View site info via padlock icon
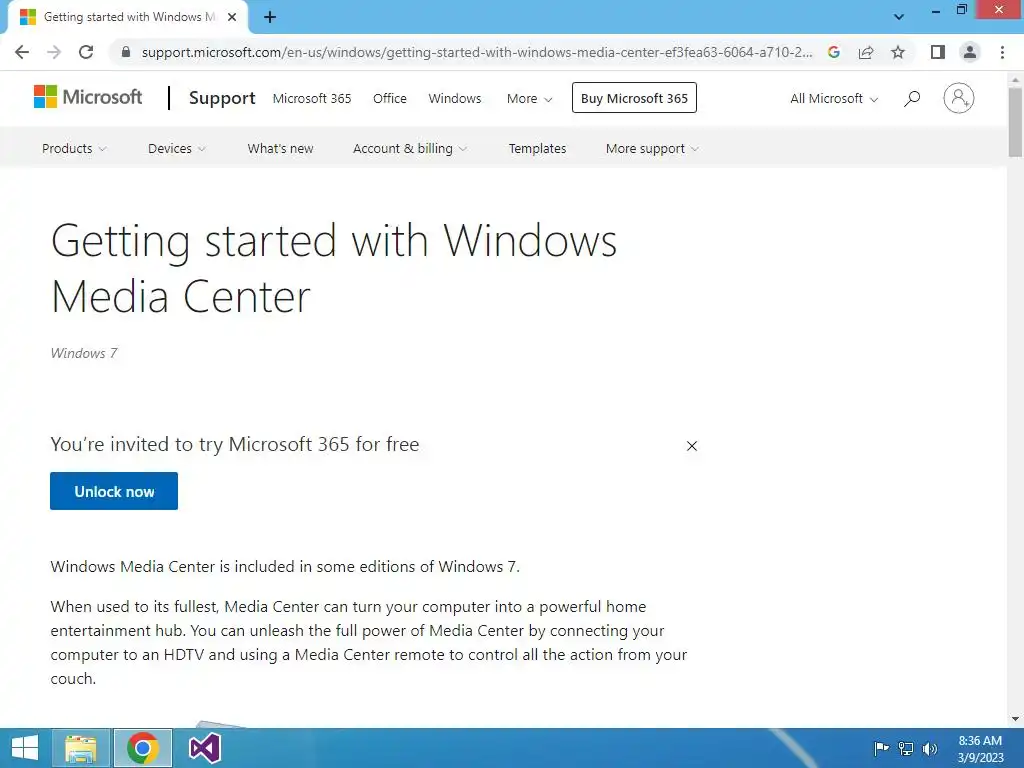This screenshot has width=1024, height=768. point(126,52)
